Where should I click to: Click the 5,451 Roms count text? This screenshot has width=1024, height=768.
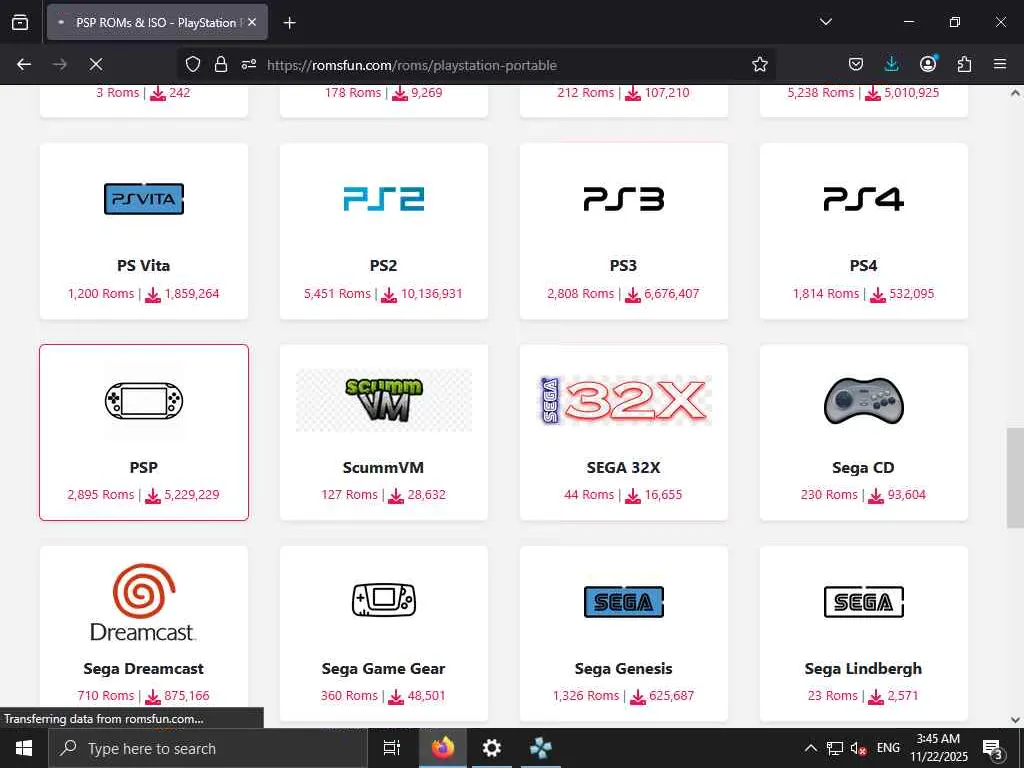337,294
